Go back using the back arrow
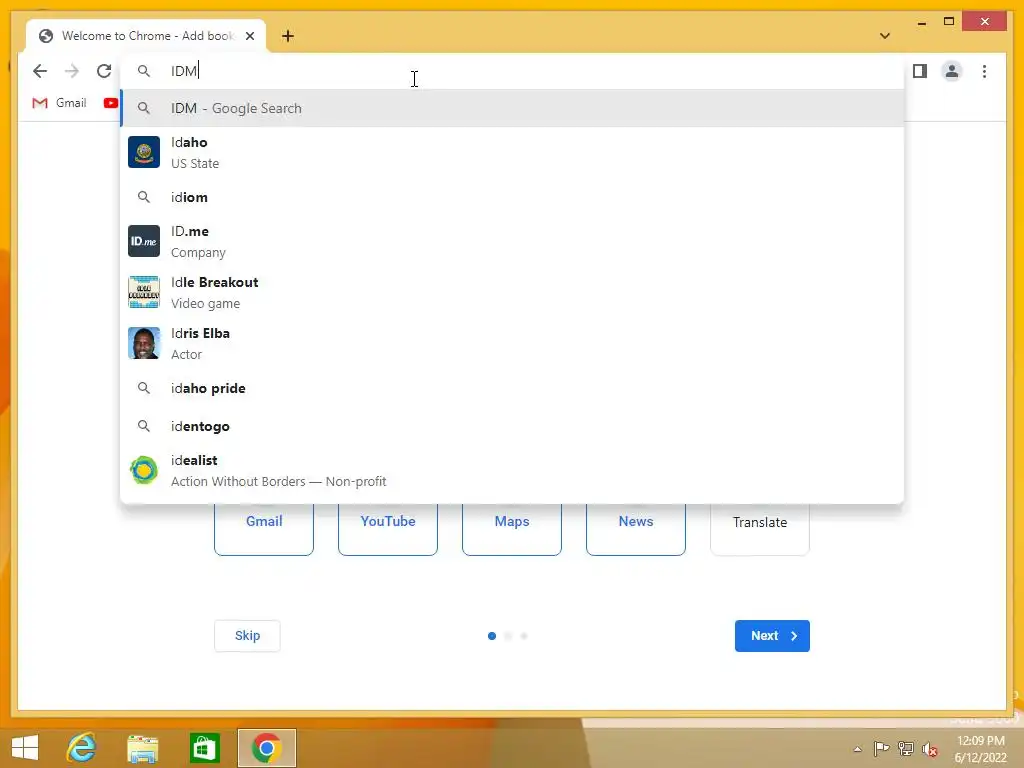 (40, 71)
